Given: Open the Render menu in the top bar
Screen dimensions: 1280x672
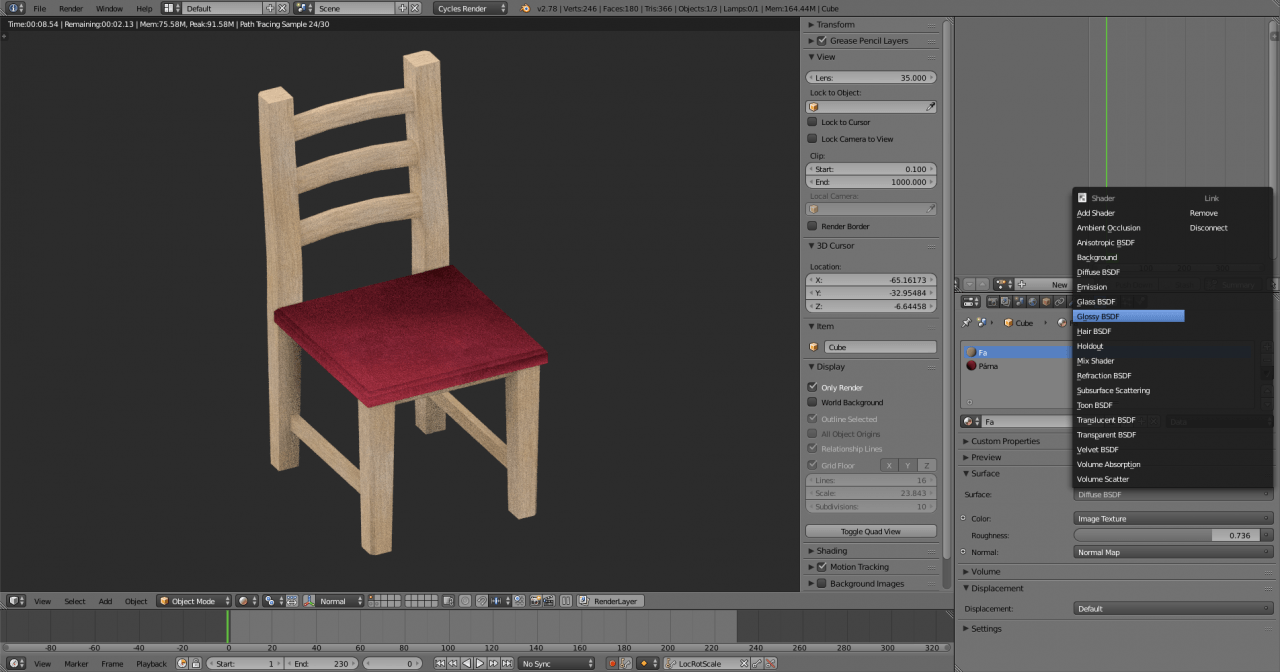Looking at the screenshot, I should 71,8.
